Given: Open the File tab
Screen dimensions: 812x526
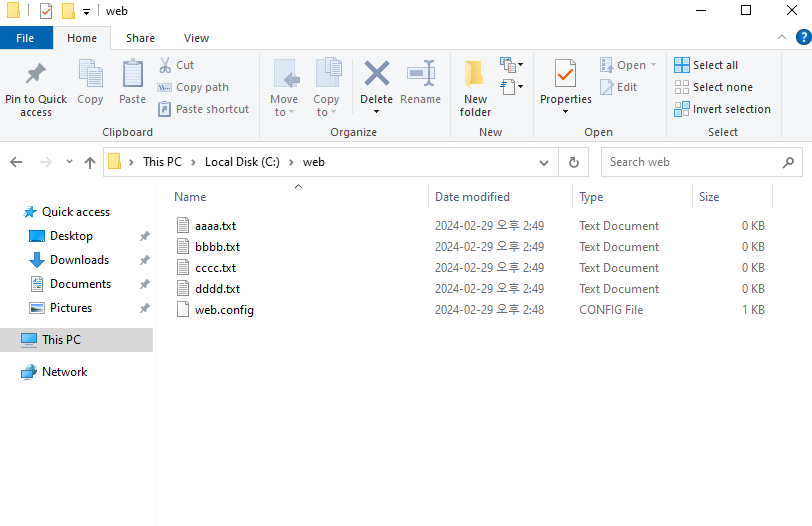Looking at the screenshot, I should 25,38.
